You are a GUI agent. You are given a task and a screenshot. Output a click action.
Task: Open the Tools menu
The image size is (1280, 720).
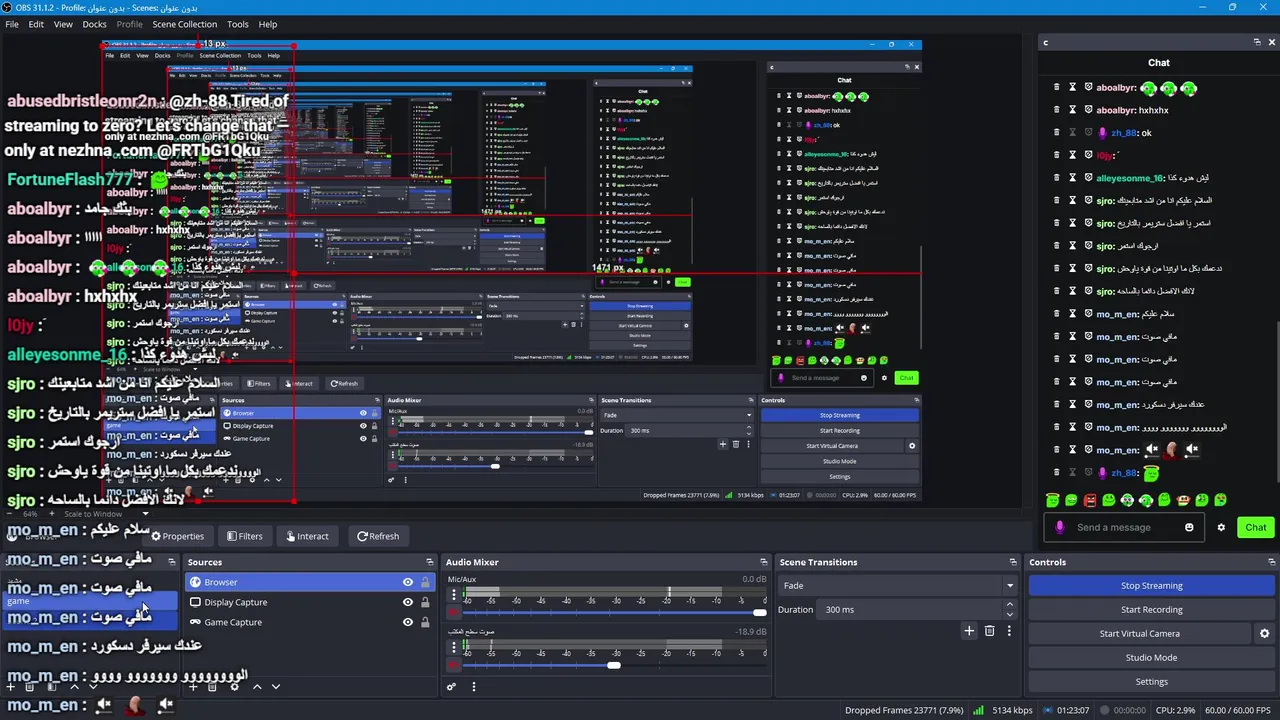click(x=238, y=24)
